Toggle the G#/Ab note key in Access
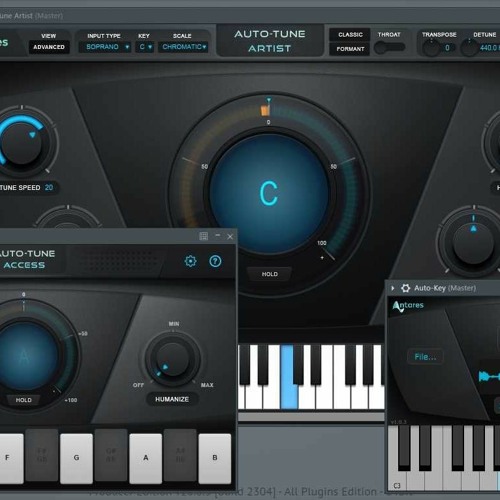The width and height of the screenshot is (500, 500). tap(111, 455)
